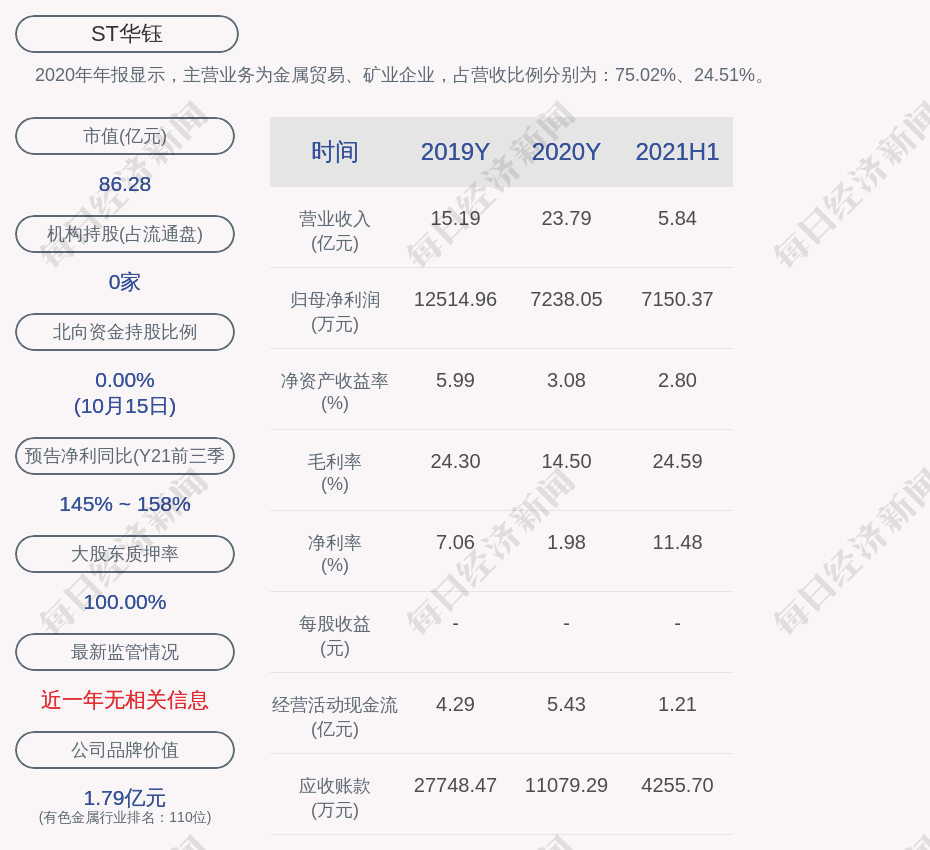Select the 1.79亿元 brand value
This screenshot has width=930, height=850.
pyautogui.click(x=125, y=798)
